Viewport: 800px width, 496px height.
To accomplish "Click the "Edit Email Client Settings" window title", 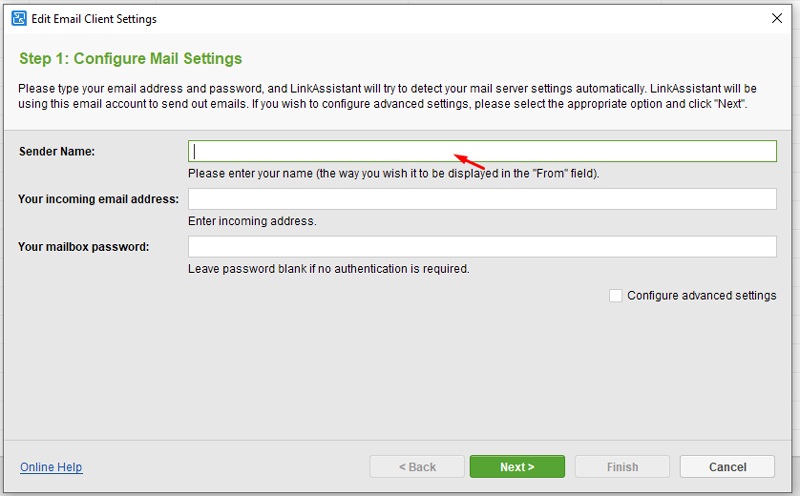I will (x=94, y=19).
